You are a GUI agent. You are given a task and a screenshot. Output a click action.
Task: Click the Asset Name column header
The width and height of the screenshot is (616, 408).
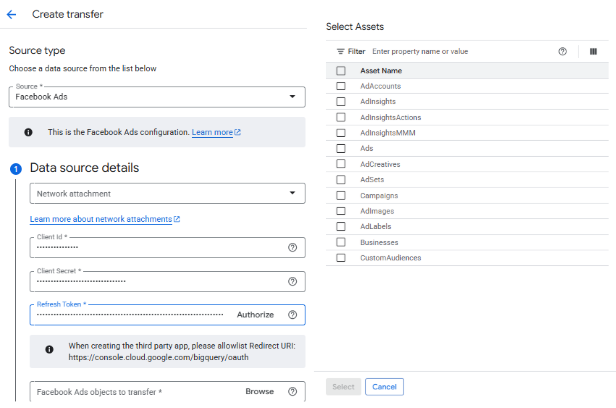pyautogui.click(x=381, y=71)
